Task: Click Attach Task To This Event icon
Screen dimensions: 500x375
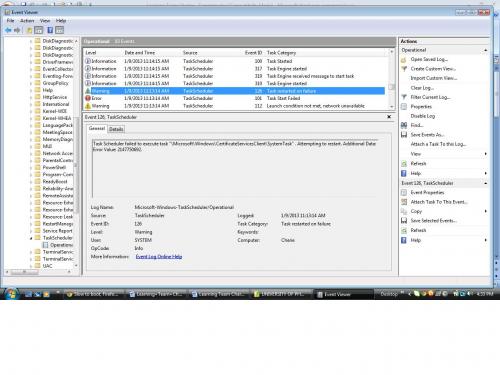Action: point(404,202)
